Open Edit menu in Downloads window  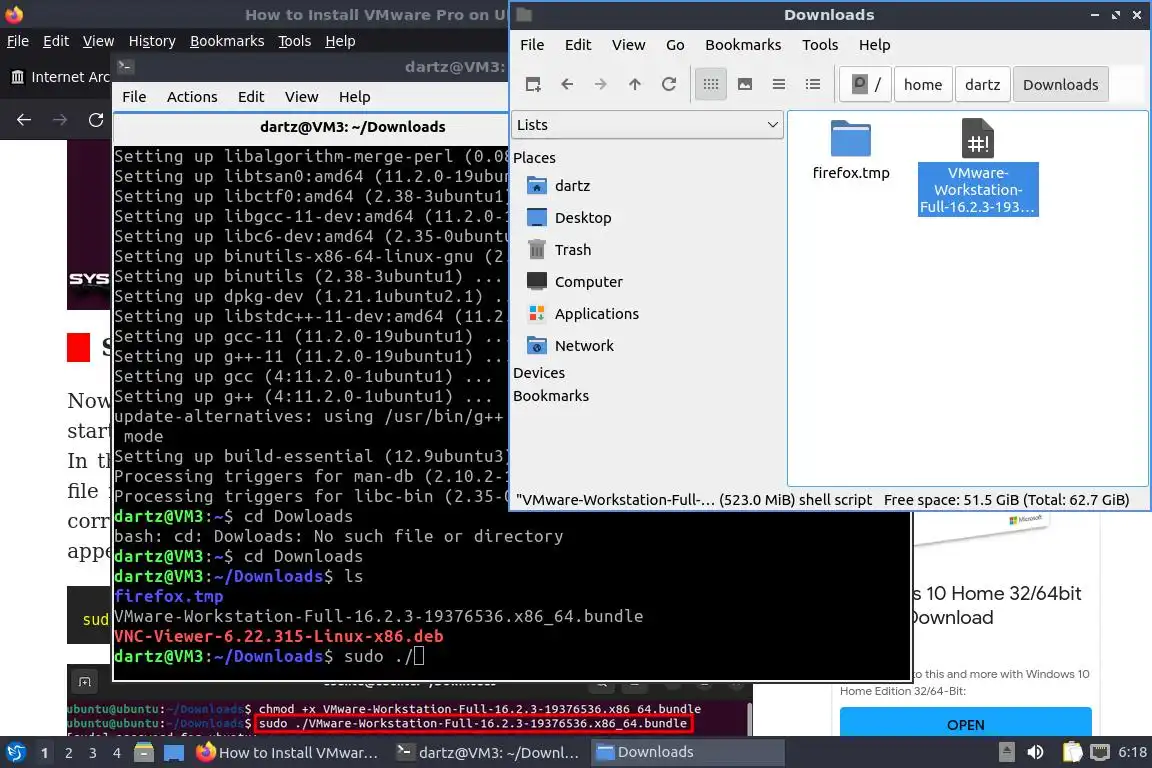(x=577, y=45)
